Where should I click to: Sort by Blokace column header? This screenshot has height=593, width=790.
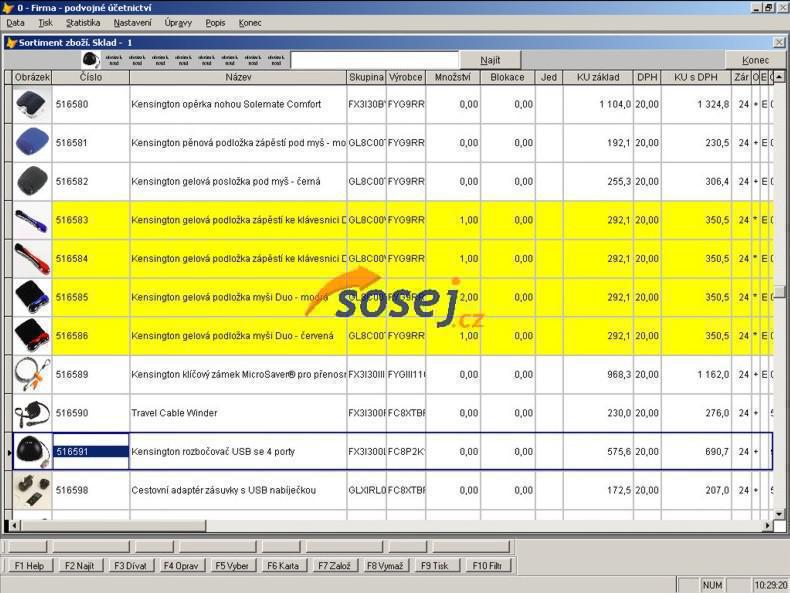(507, 77)
